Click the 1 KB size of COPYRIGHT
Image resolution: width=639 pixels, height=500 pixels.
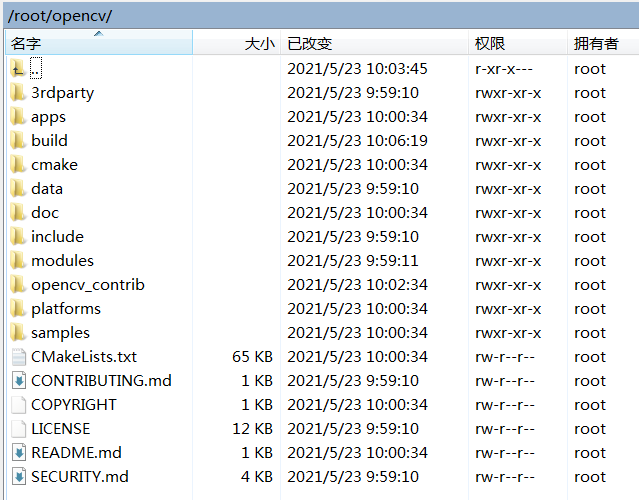pyautogui.click(x=257, y=405)
